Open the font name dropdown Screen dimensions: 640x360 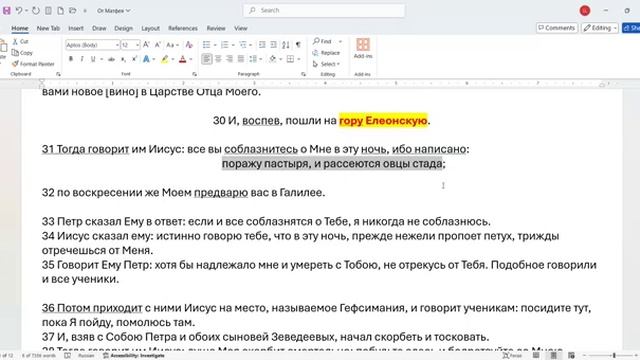coord(117,44)
